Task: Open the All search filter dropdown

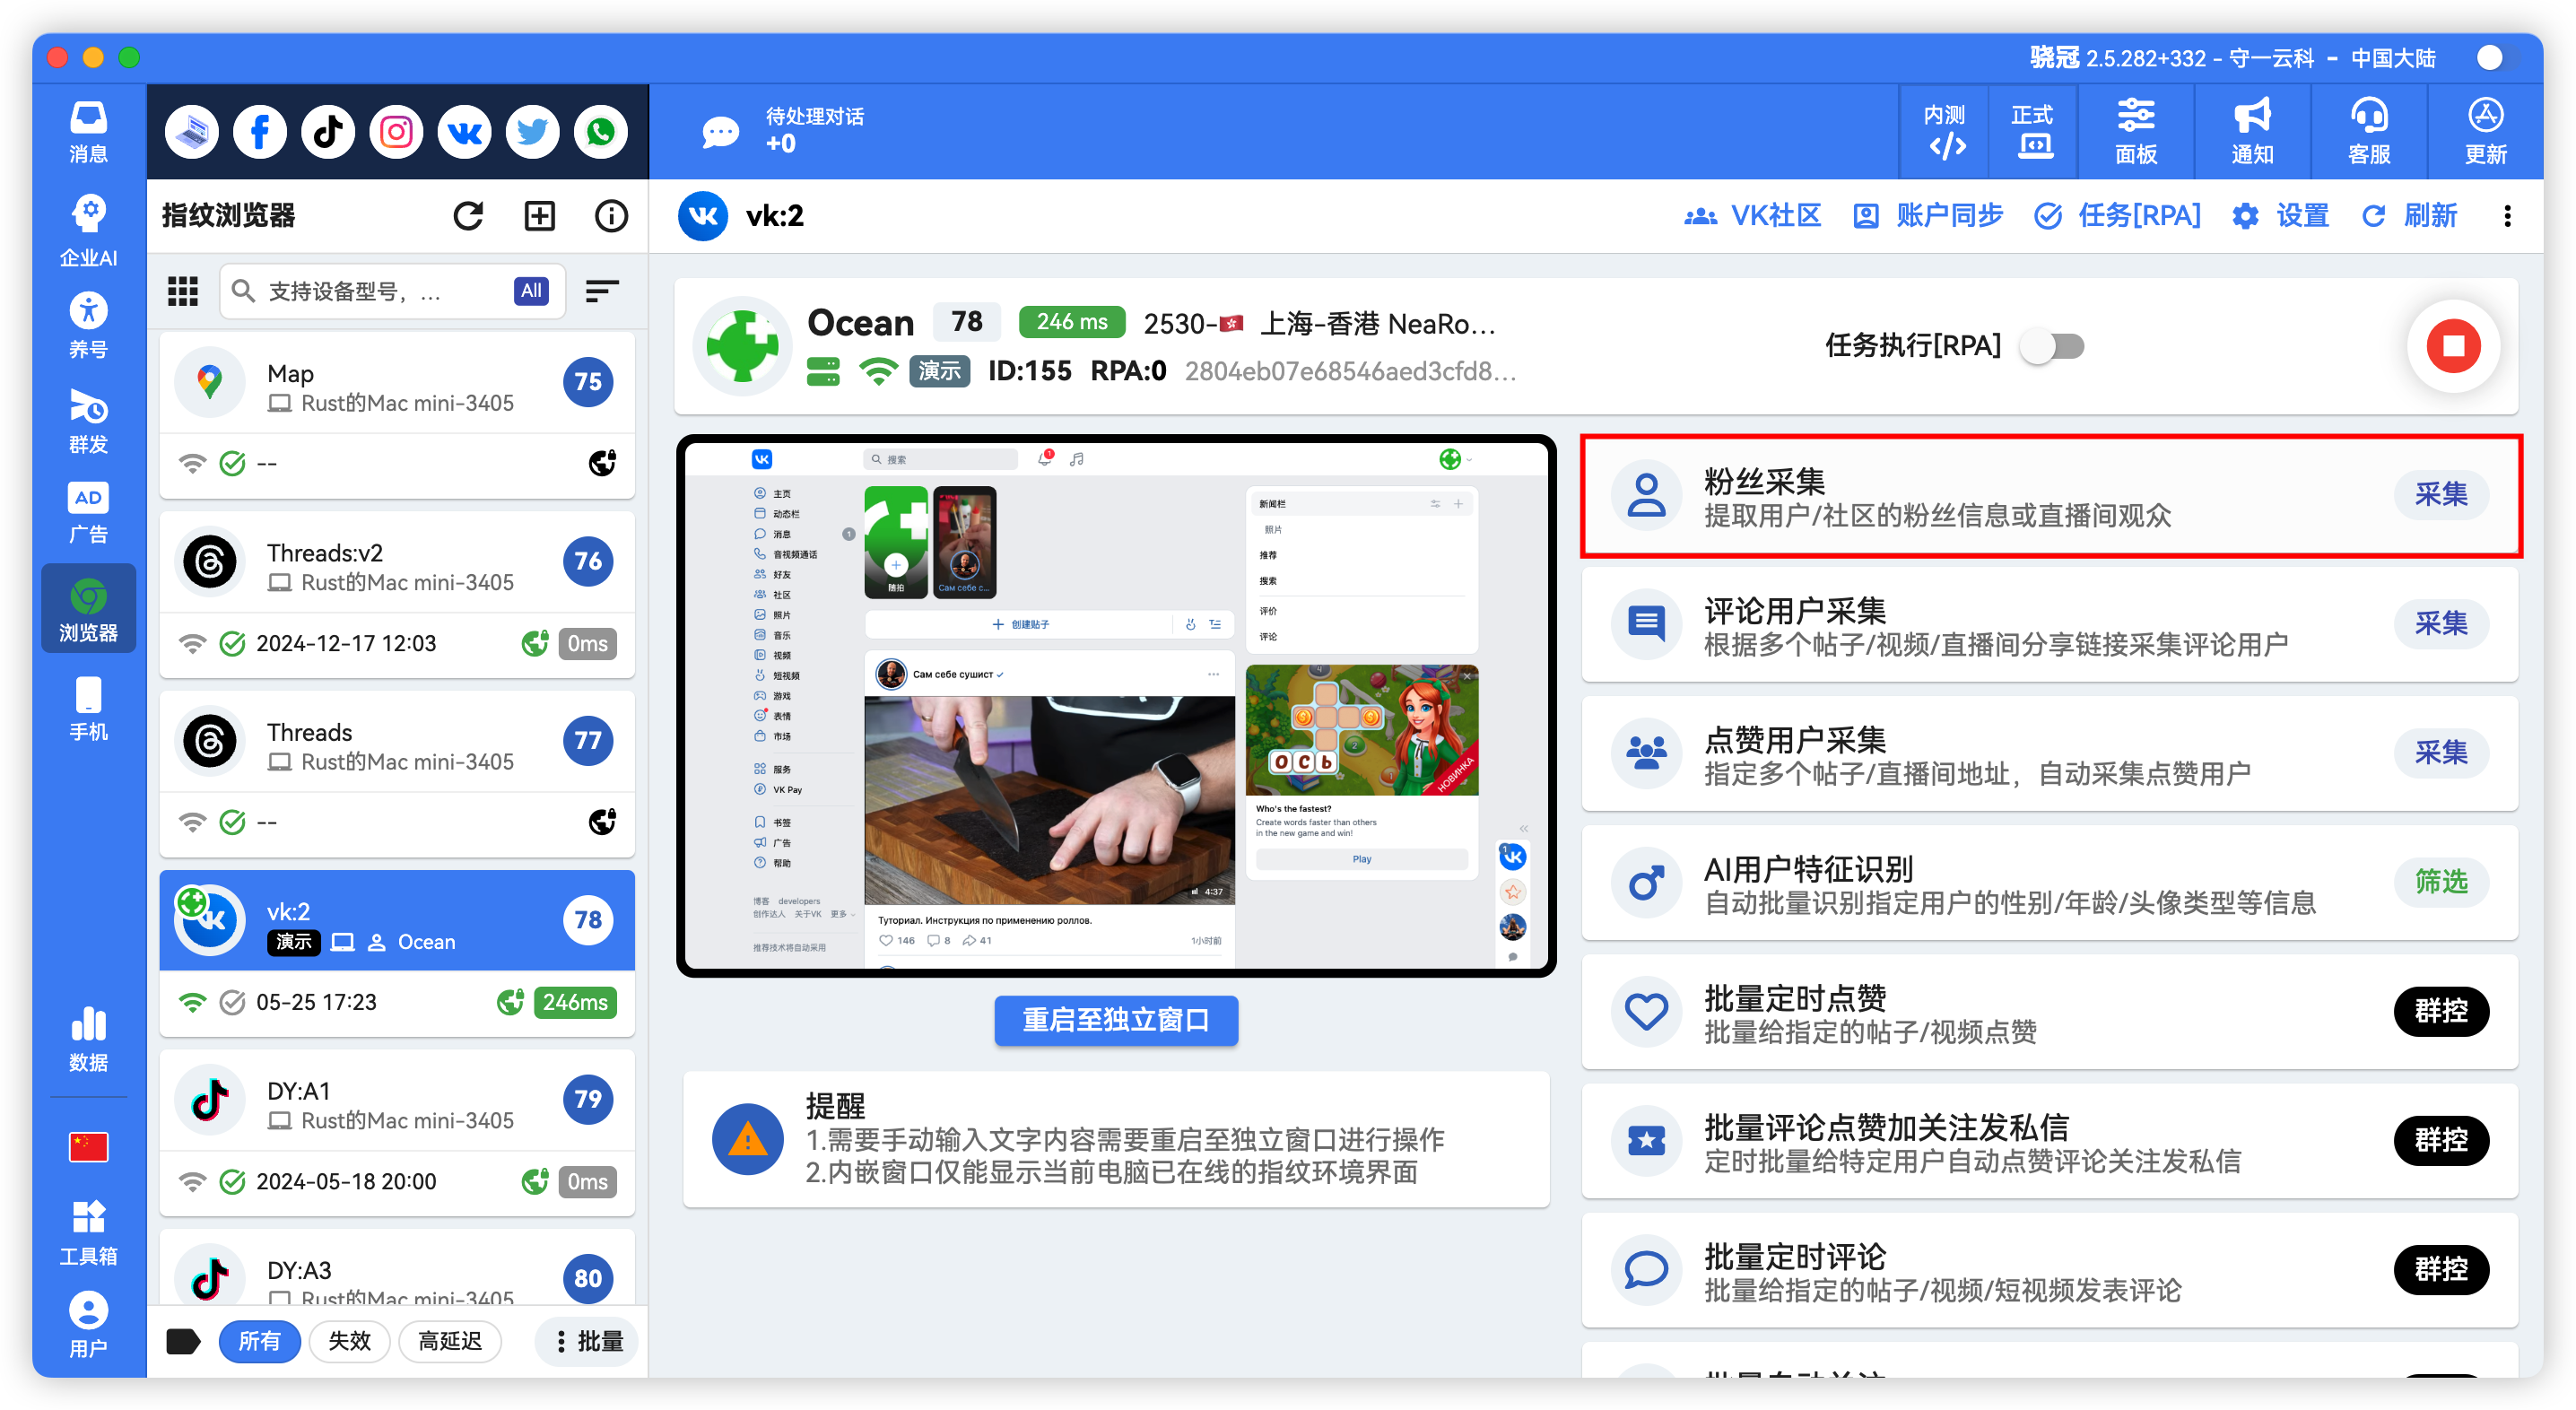Action: [530, 291]
